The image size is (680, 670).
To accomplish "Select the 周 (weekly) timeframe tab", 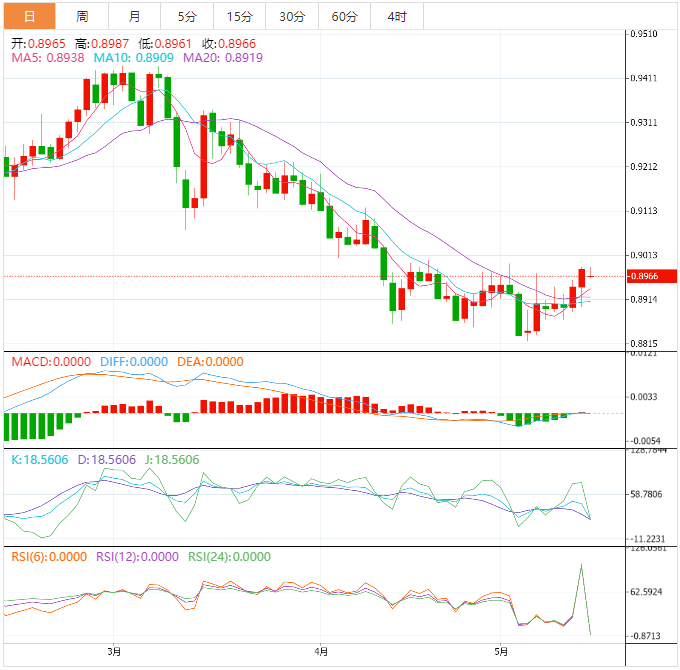I will tap(82, 16).
